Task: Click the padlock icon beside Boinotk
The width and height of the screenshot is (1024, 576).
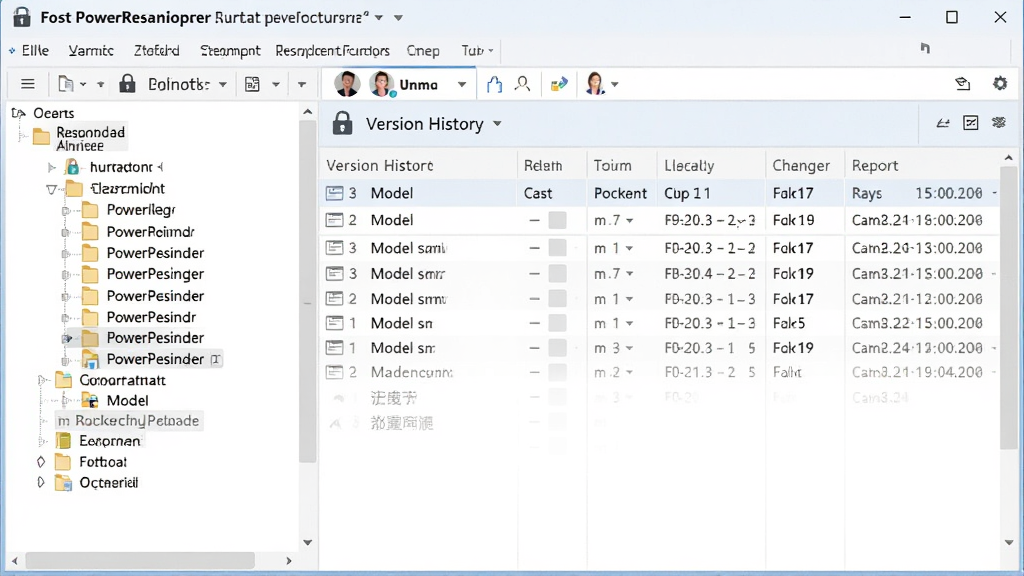Action: tap(127, 84)
